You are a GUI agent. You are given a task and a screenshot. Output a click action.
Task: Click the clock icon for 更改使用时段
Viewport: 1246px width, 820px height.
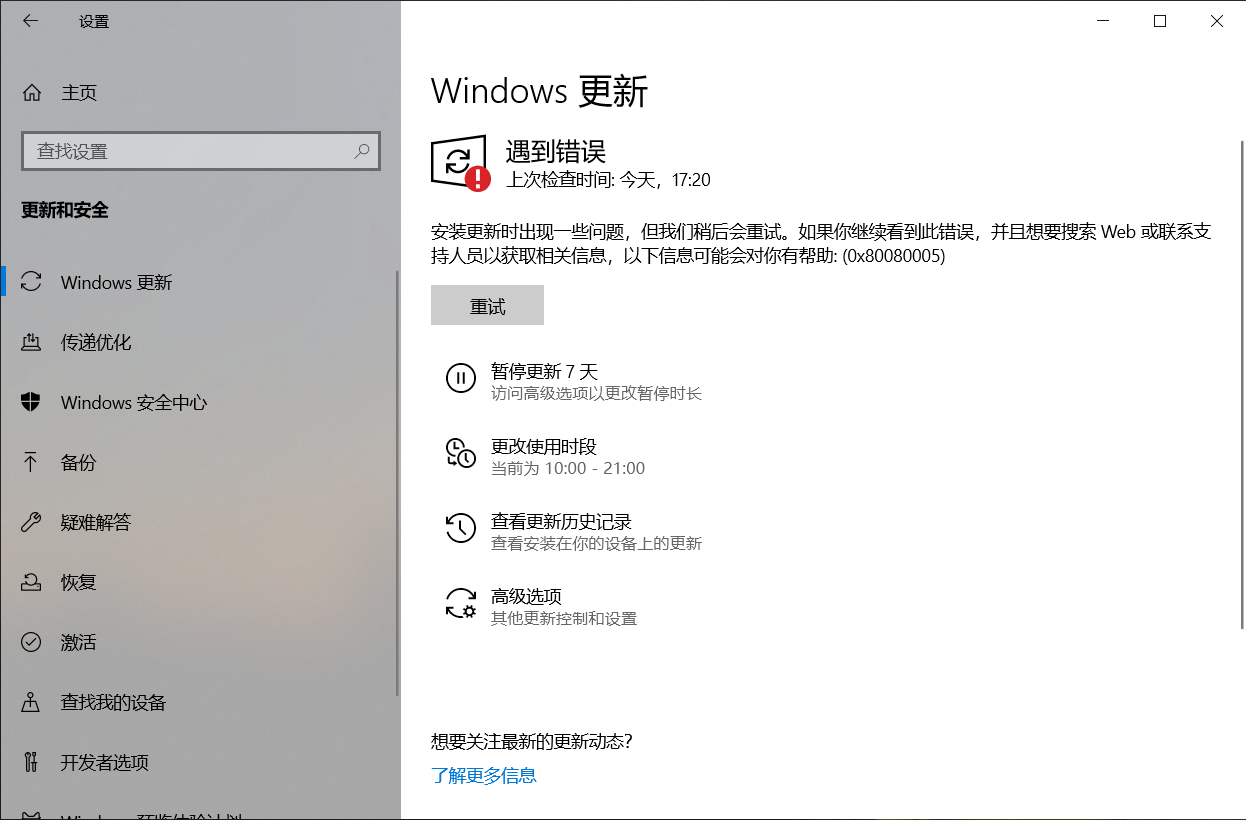tap(460, 453)
